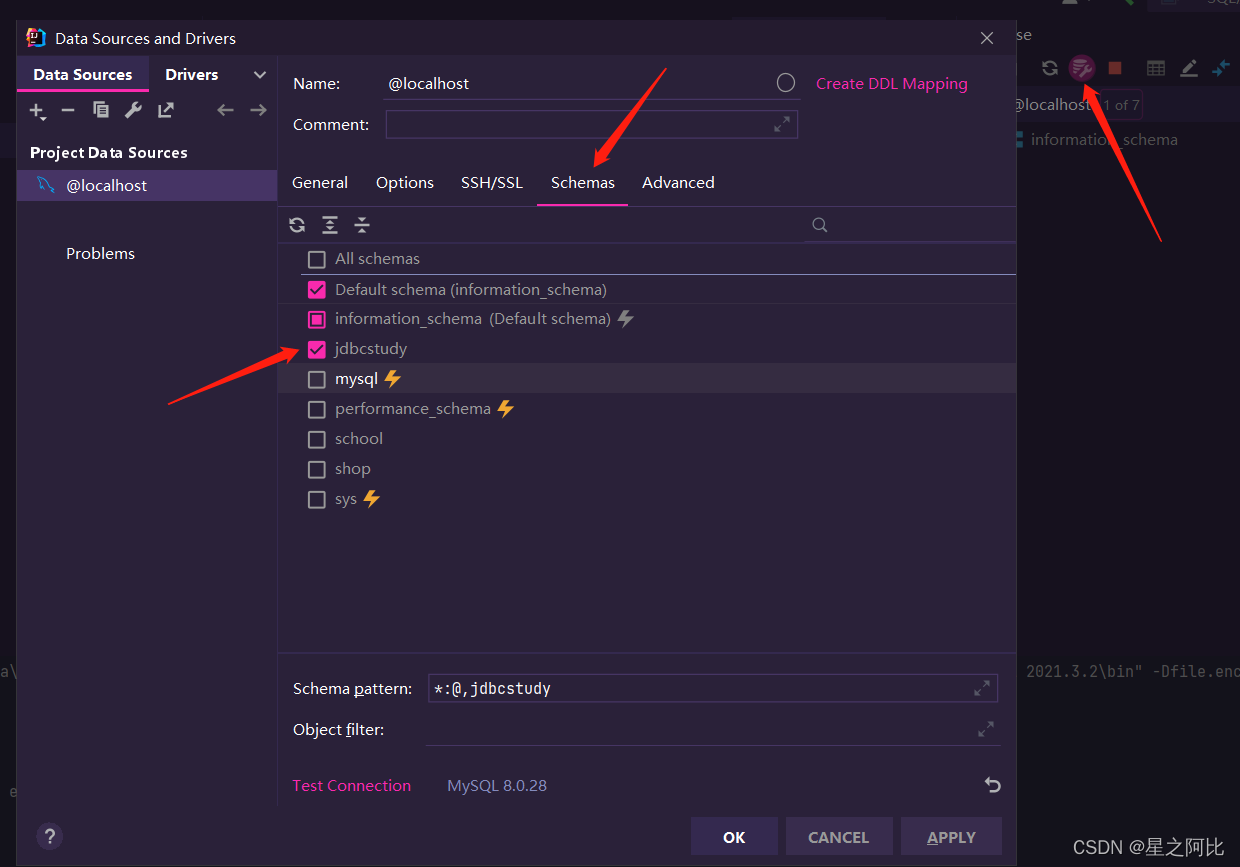Screen dimensions: 1240x867
Task: Check the performance_schema checkbox
Action: point(317,409)
